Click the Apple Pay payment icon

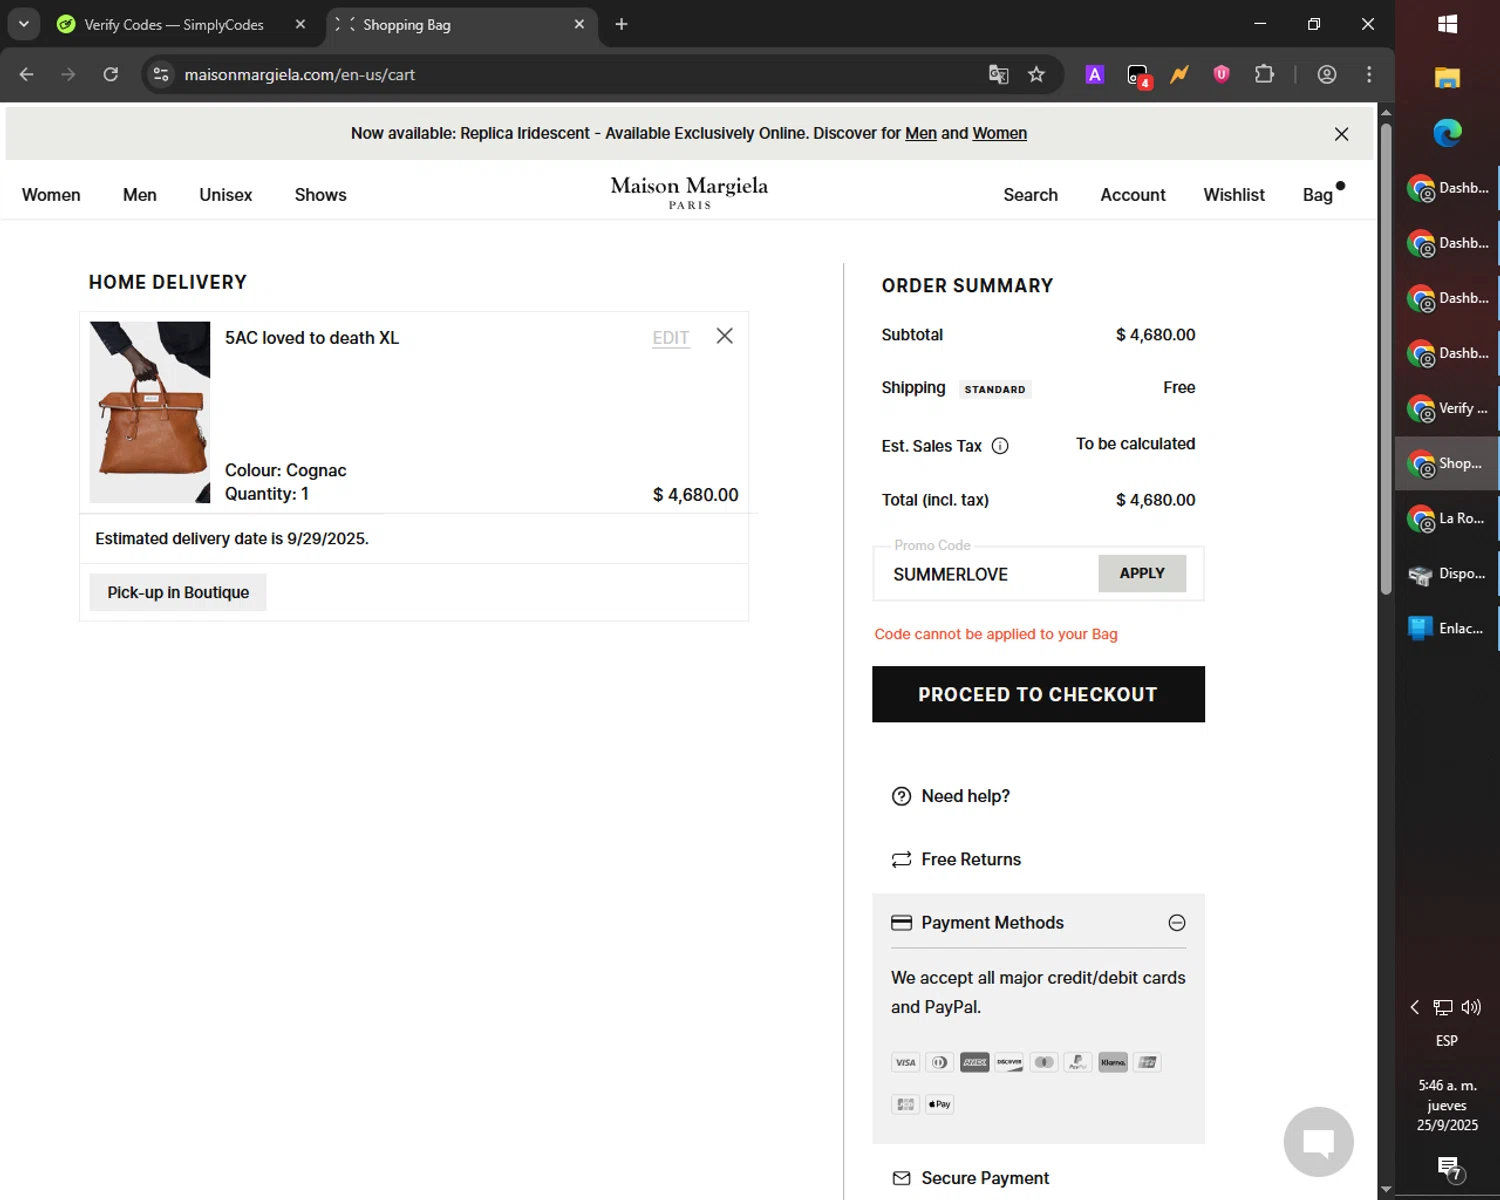point(940,1104)
